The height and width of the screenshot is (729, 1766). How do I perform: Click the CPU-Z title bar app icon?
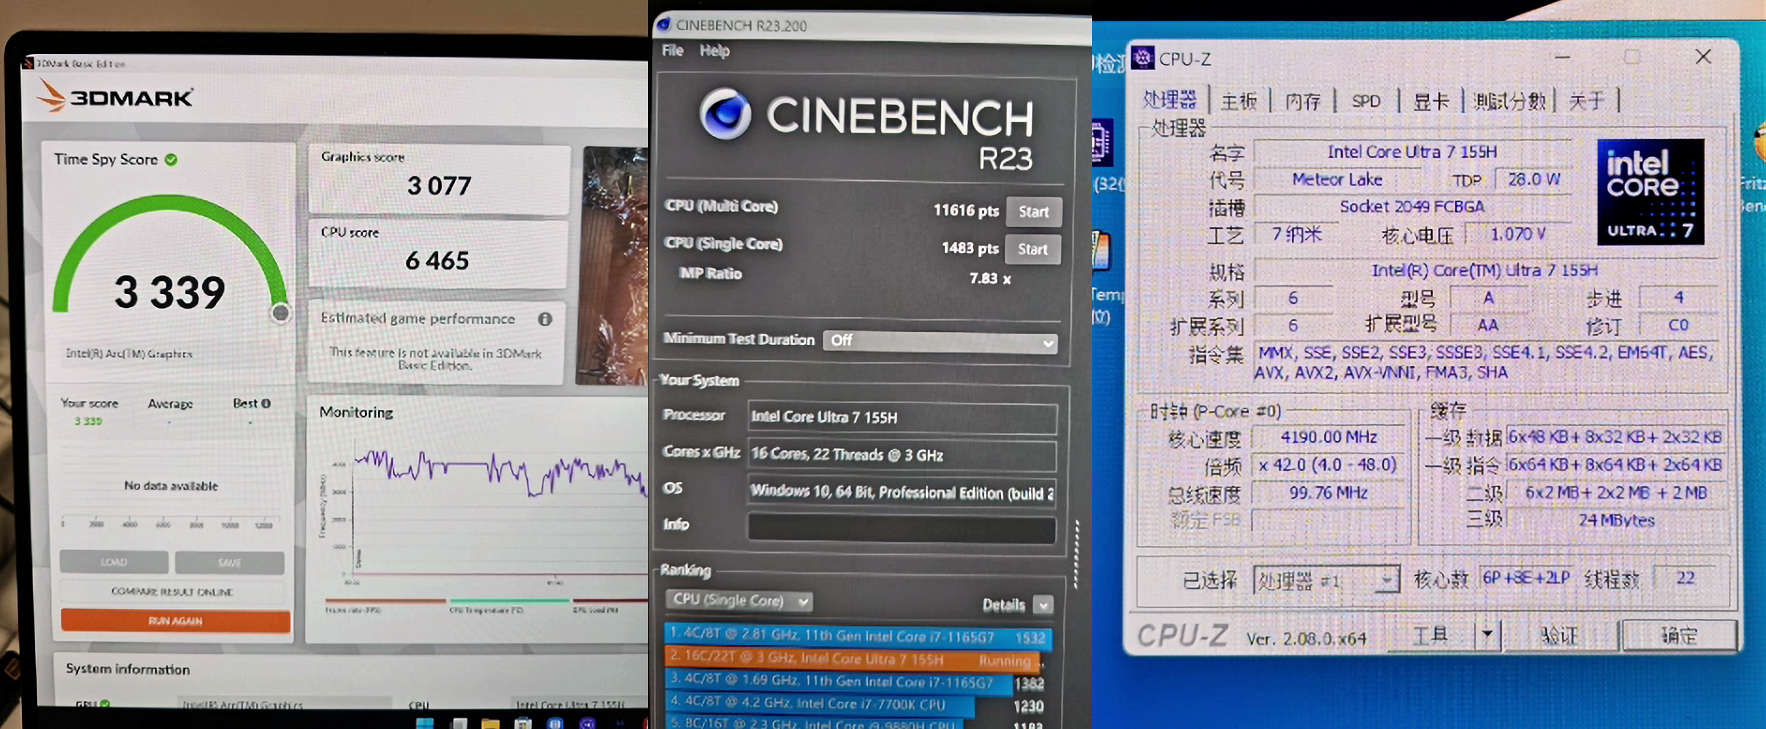1143,58
